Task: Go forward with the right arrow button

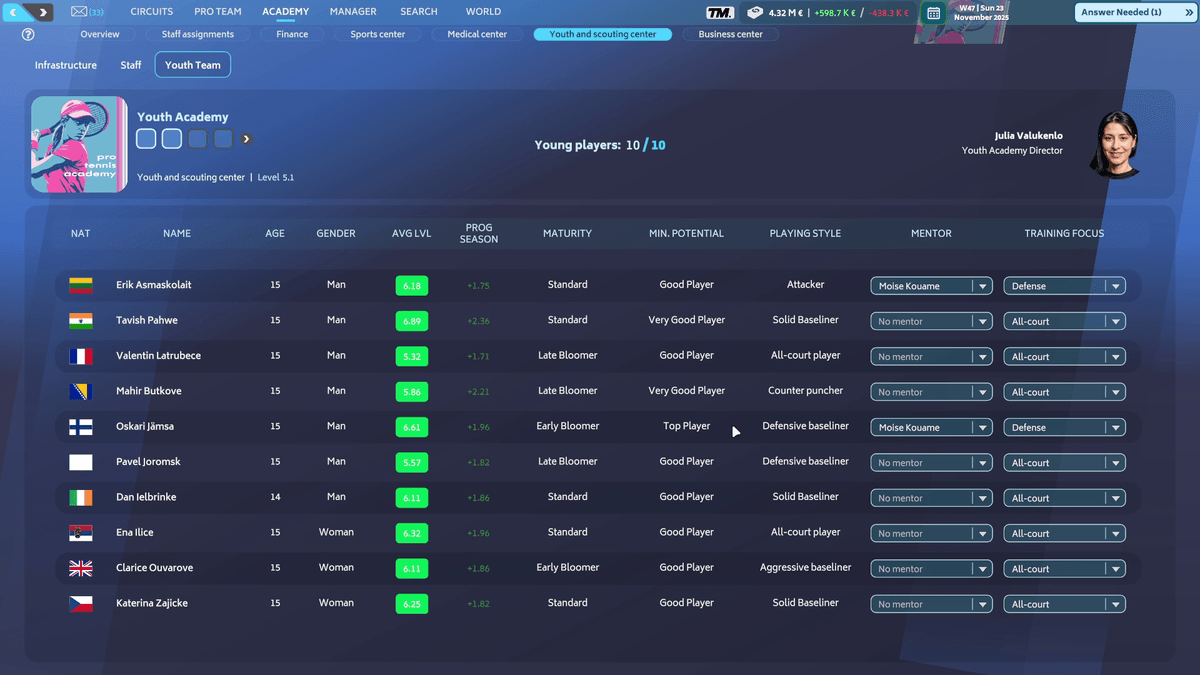Action: (x=42, y=12)
